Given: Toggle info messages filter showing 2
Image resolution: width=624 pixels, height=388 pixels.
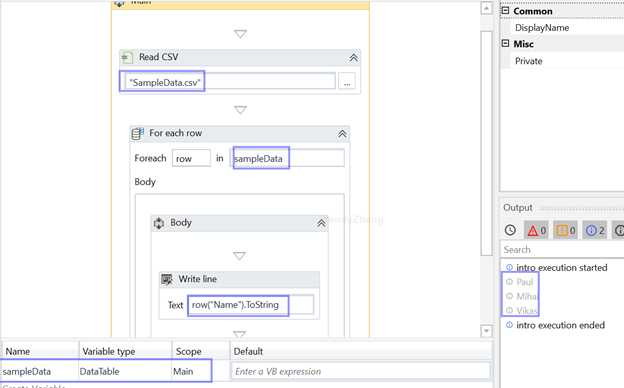Looking at the screenshot, I should 595,230.
